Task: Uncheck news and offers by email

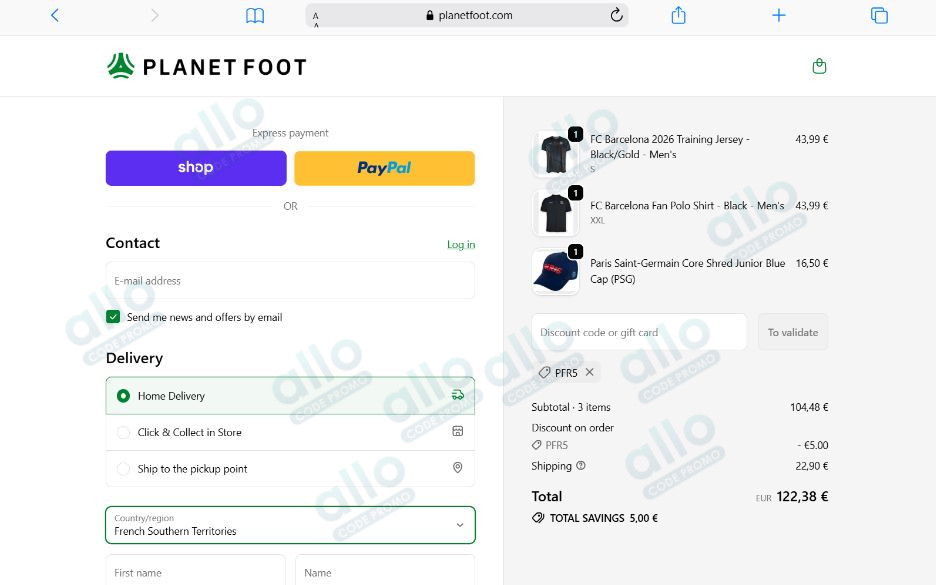Action: click(113, 316)
